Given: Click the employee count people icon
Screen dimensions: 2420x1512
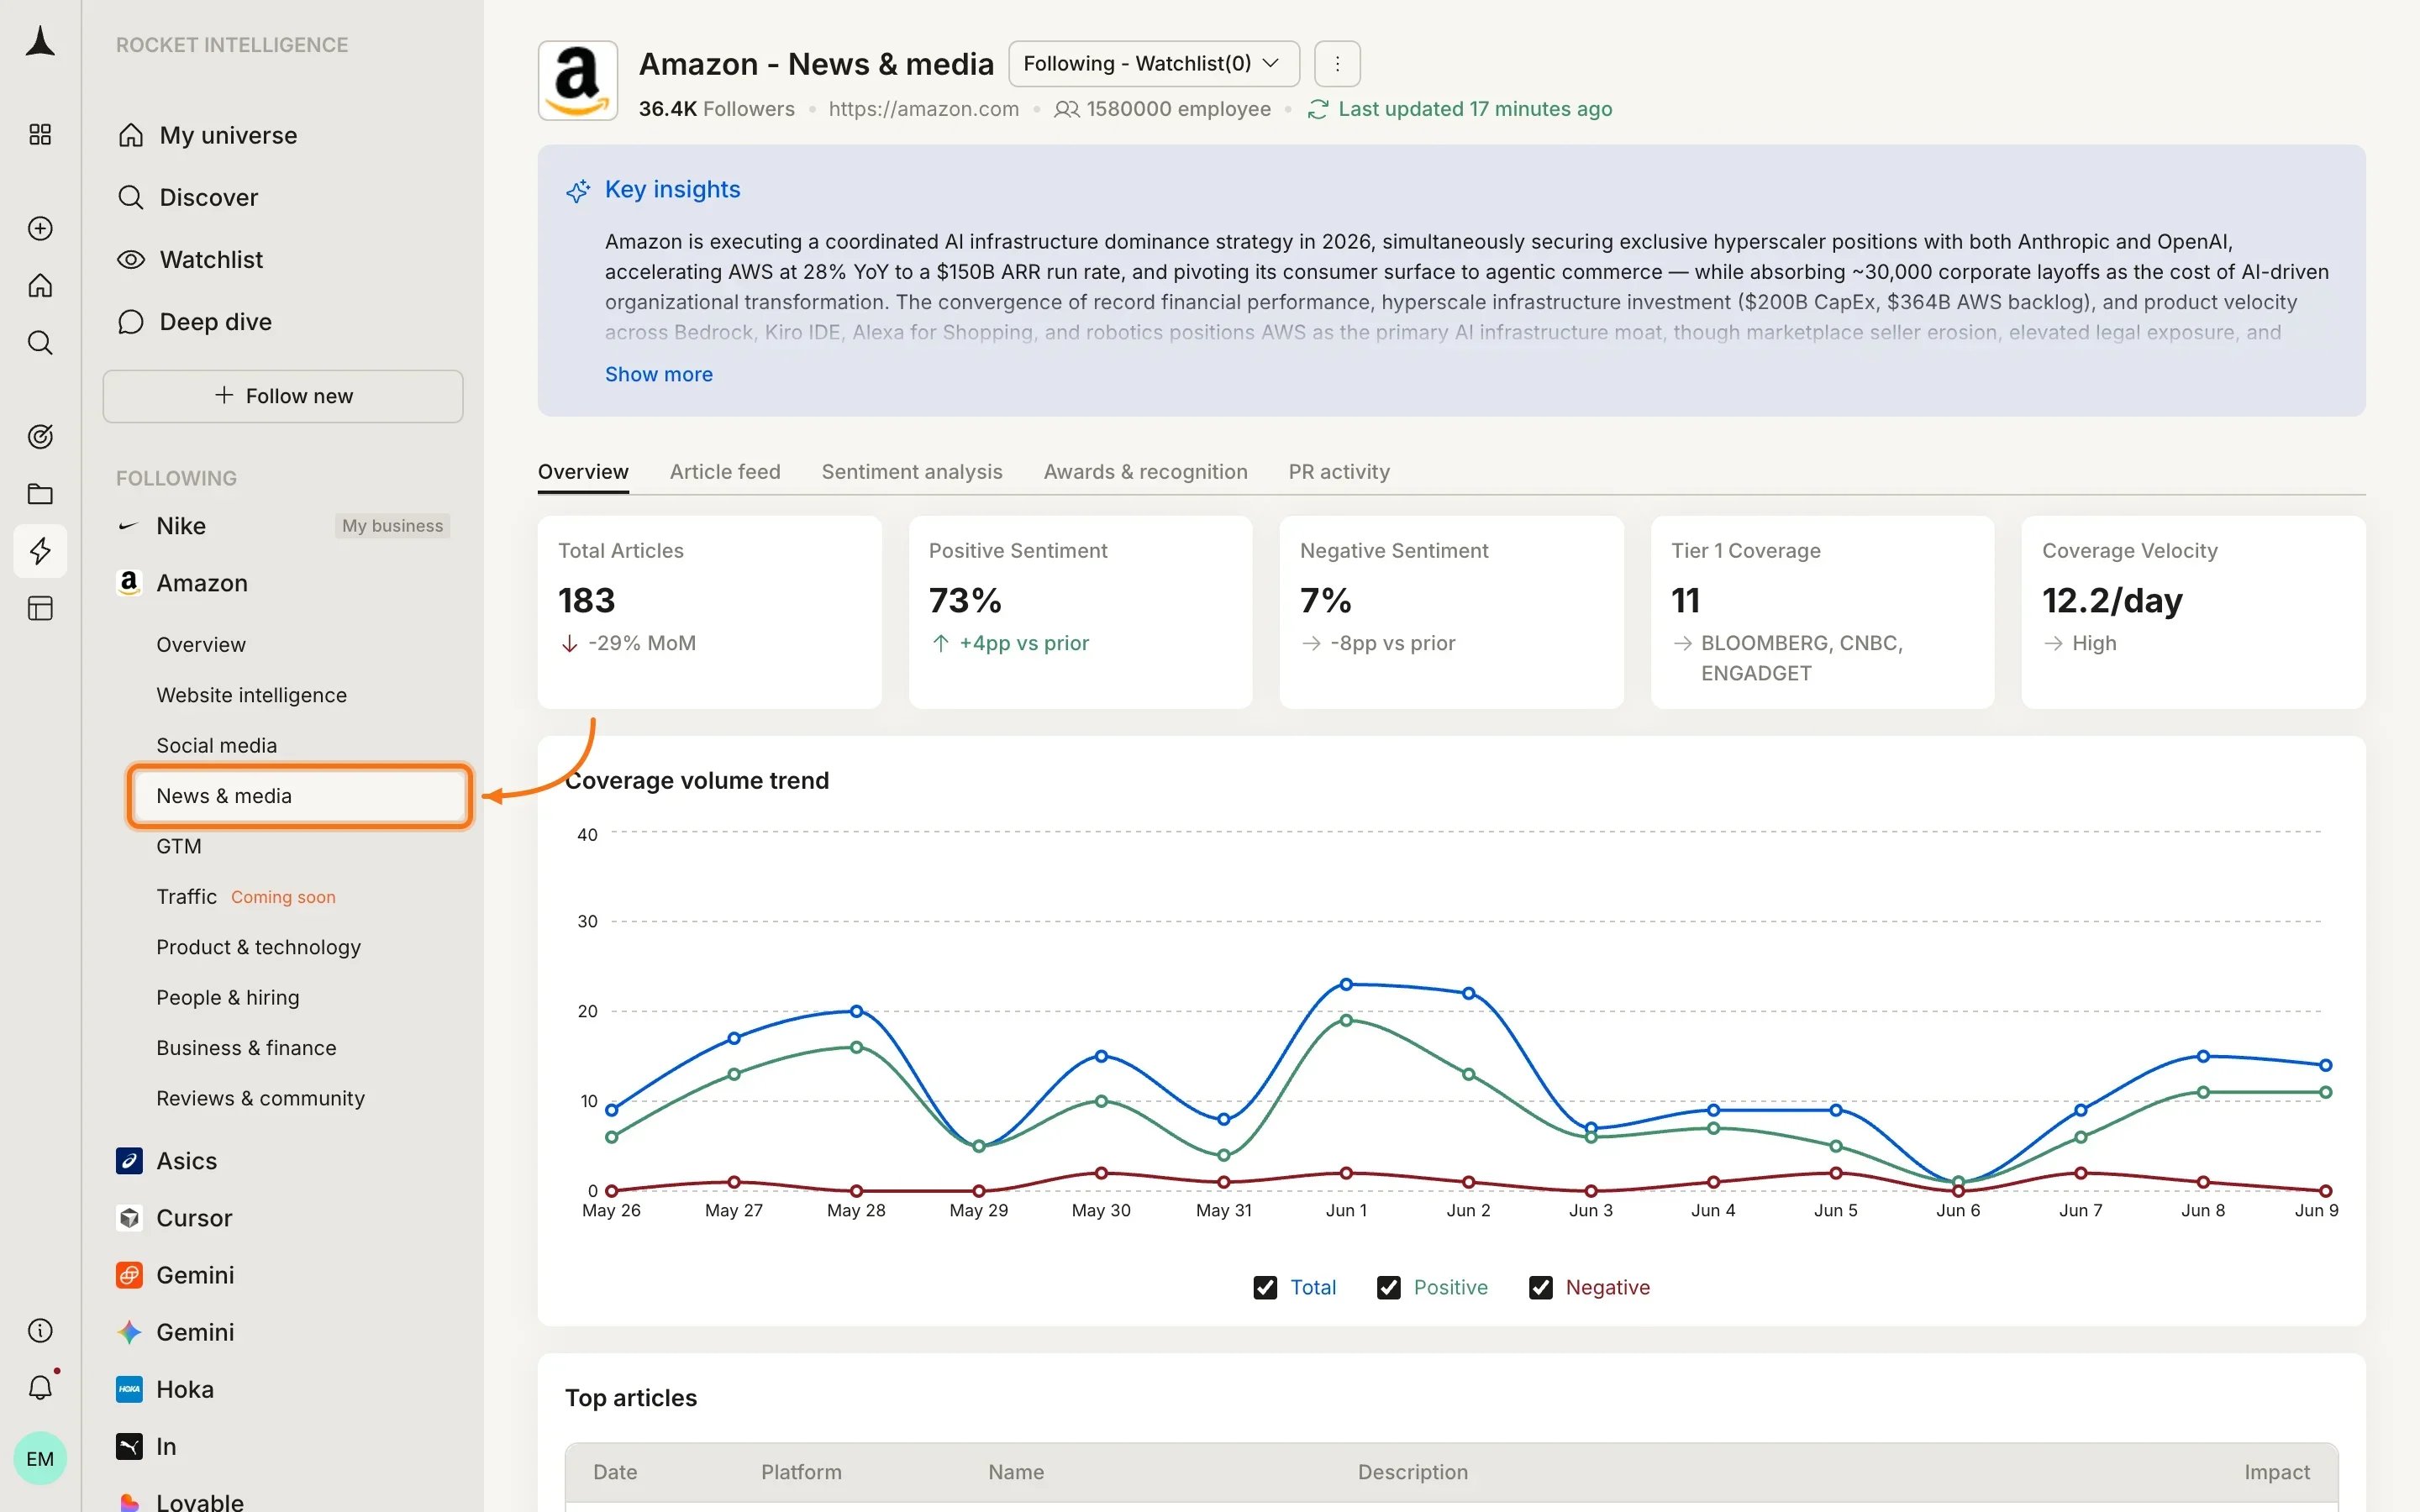Looking at the screenshot, I should tap(1067, 109).
